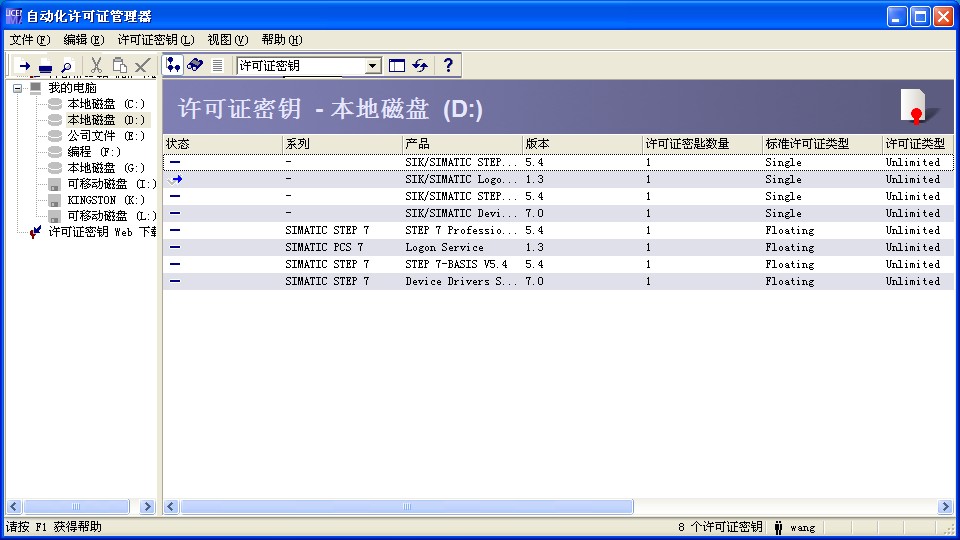
Task: Click the transfer license key arrow icon
Action: [25, 66]
